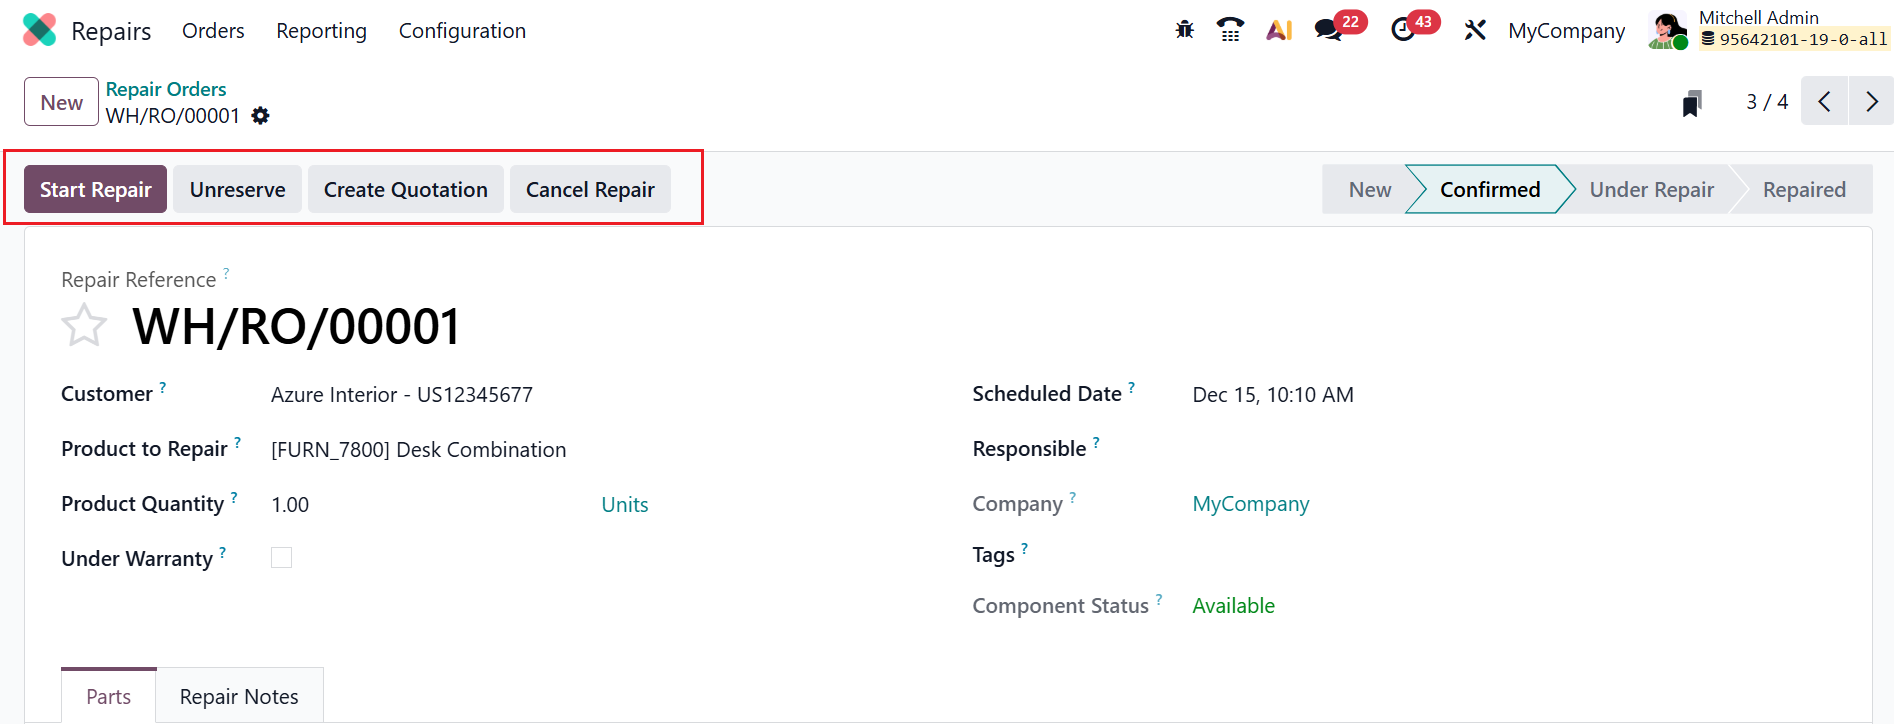1894x724 pixels.
Task: Open the MyCompany company switcher
Action: [1566, 31]
